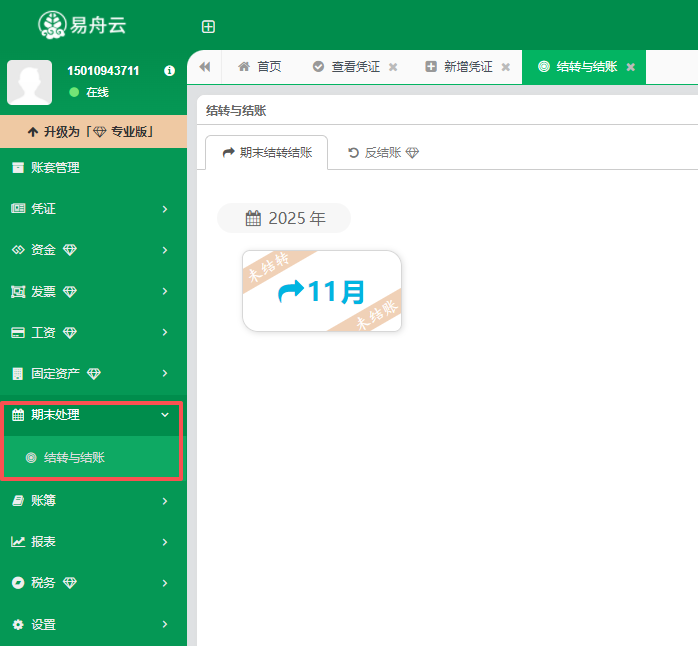The width and height of the screenshot is (698, 646).
Task: Click the calendar icon next to 2025 年
Action: 253,218
